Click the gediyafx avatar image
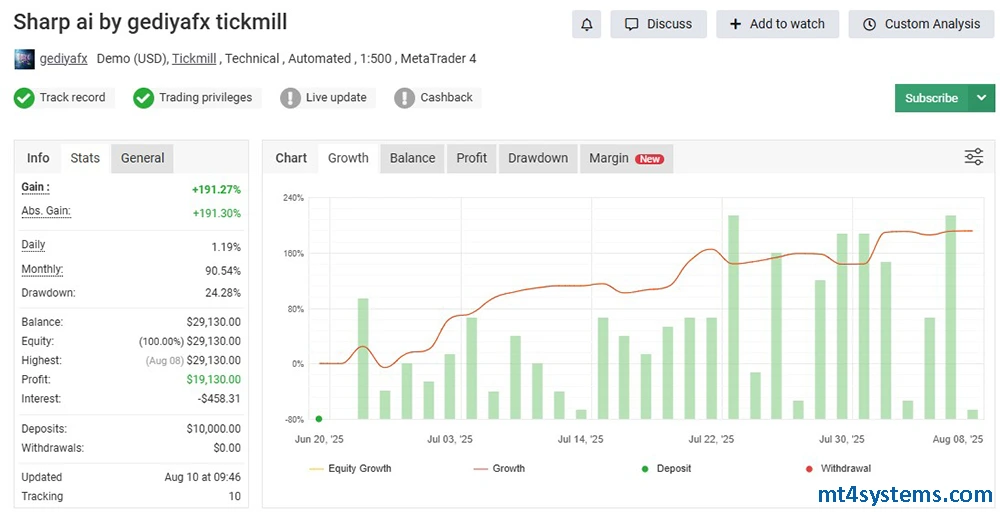The height and width of the screenshot is (512, 1000). (24, 59)
